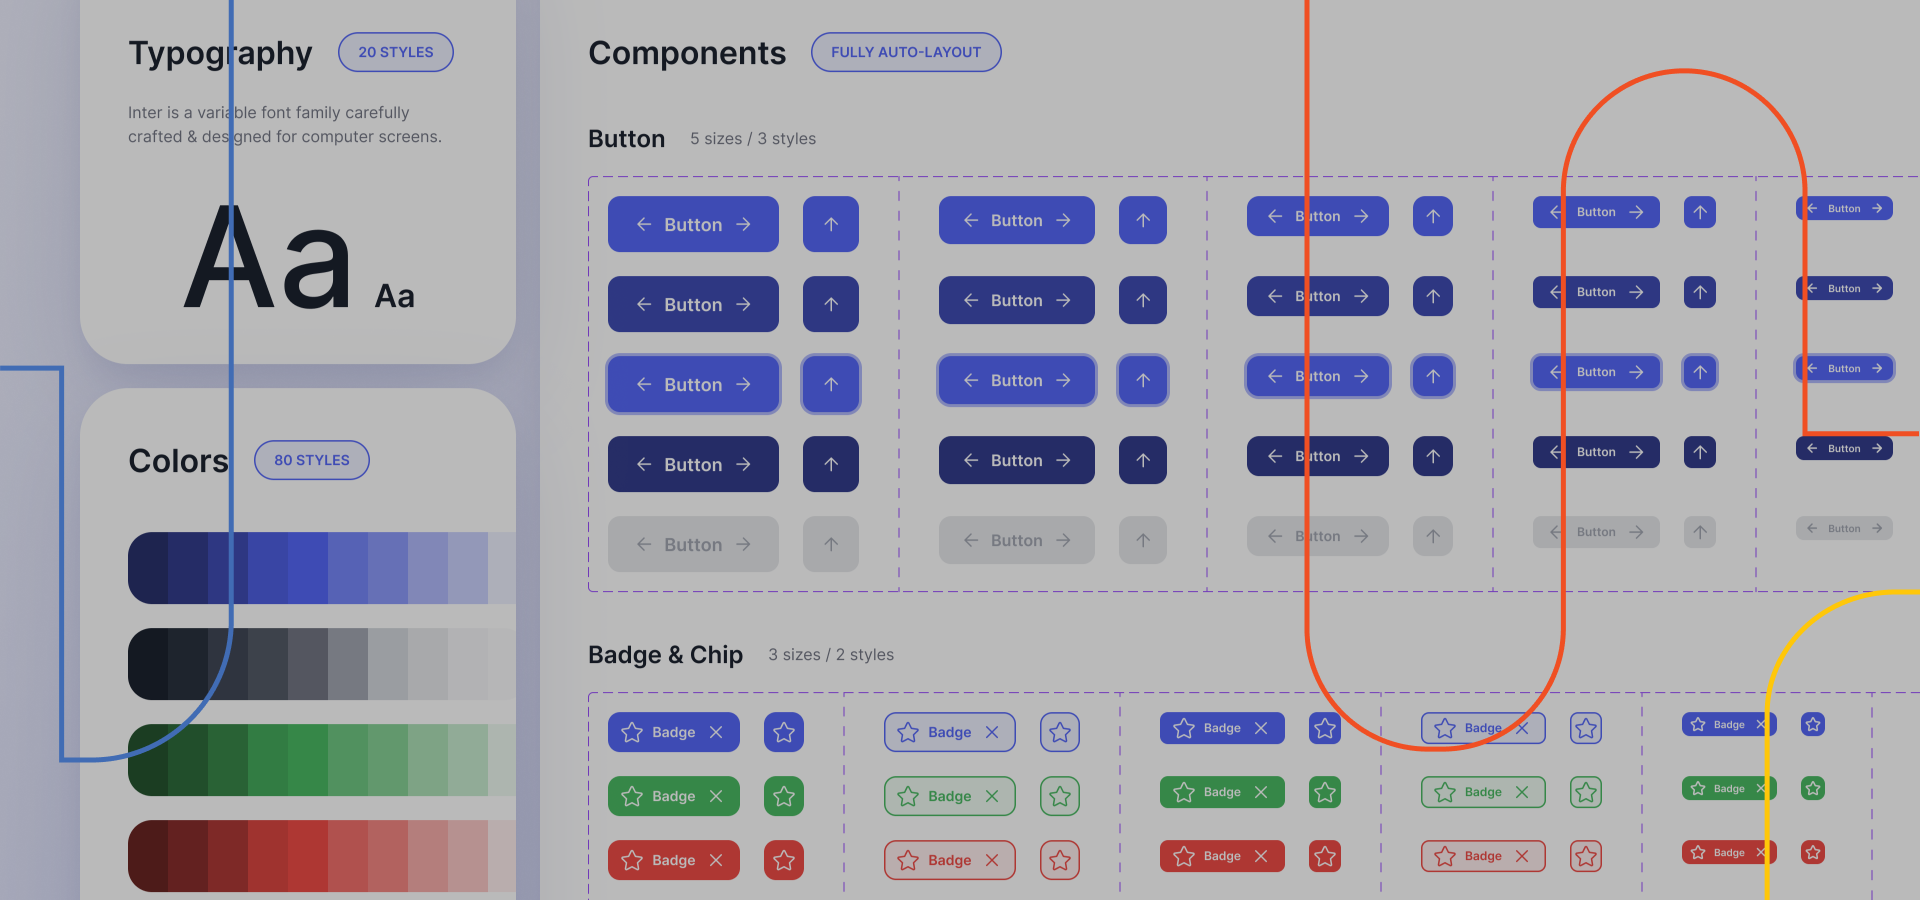
Task: Click the outlined star icon on the red outlined Badge
Action: [909, 860]
